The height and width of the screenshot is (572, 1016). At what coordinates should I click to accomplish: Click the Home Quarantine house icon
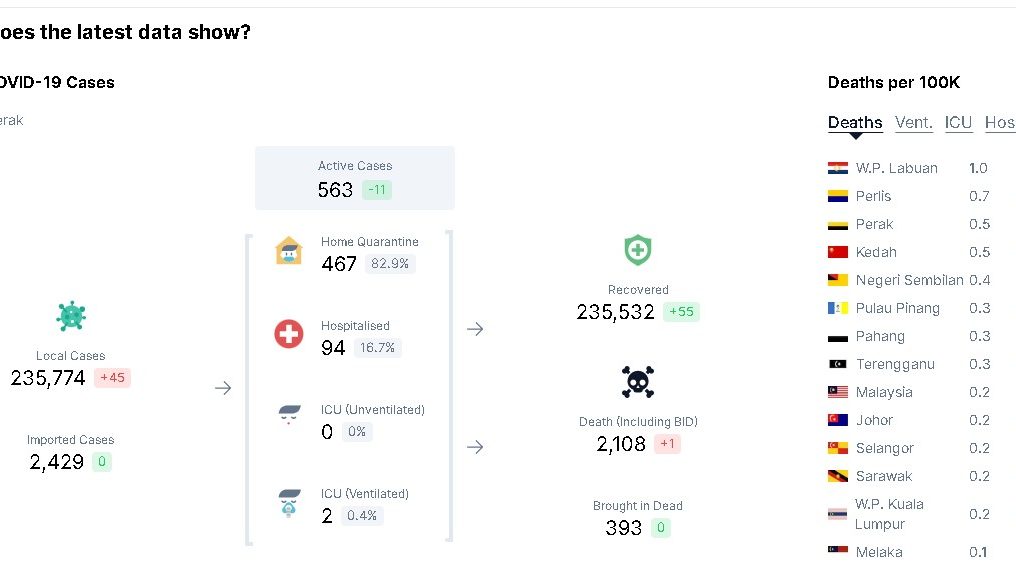tap(289, 251)
